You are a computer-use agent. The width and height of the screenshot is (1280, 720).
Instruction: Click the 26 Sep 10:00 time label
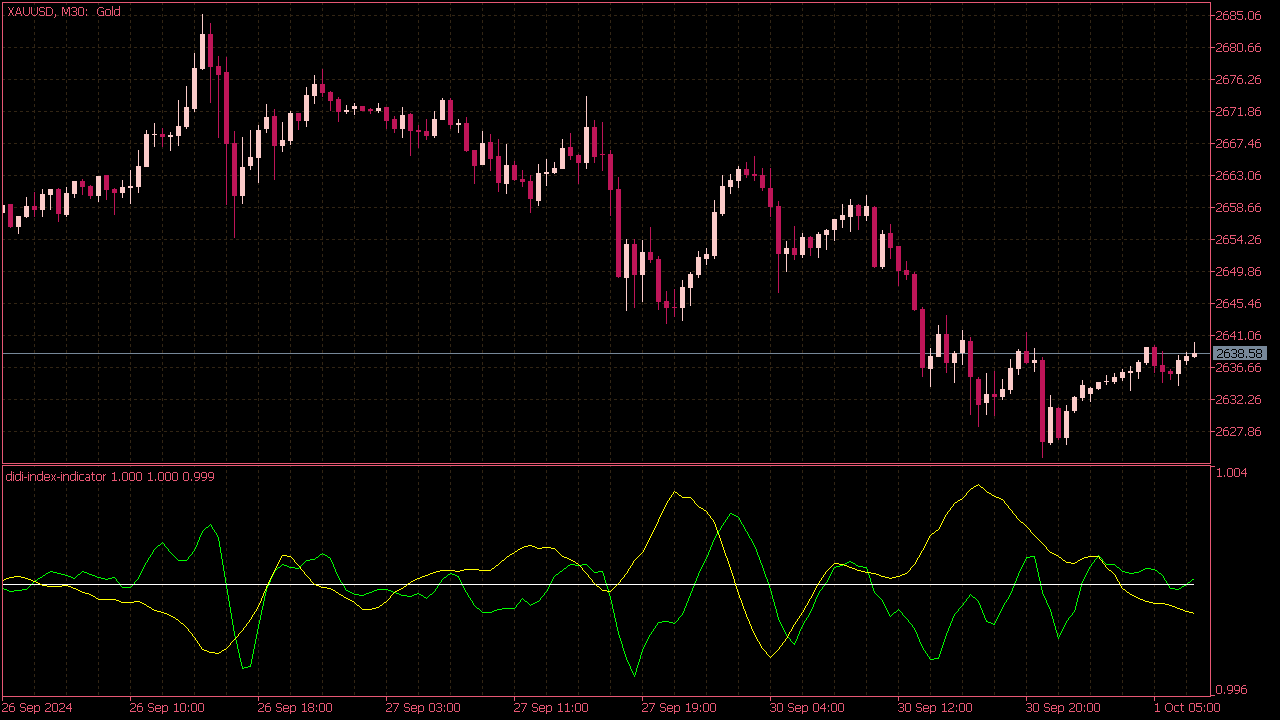click(167, 708)
